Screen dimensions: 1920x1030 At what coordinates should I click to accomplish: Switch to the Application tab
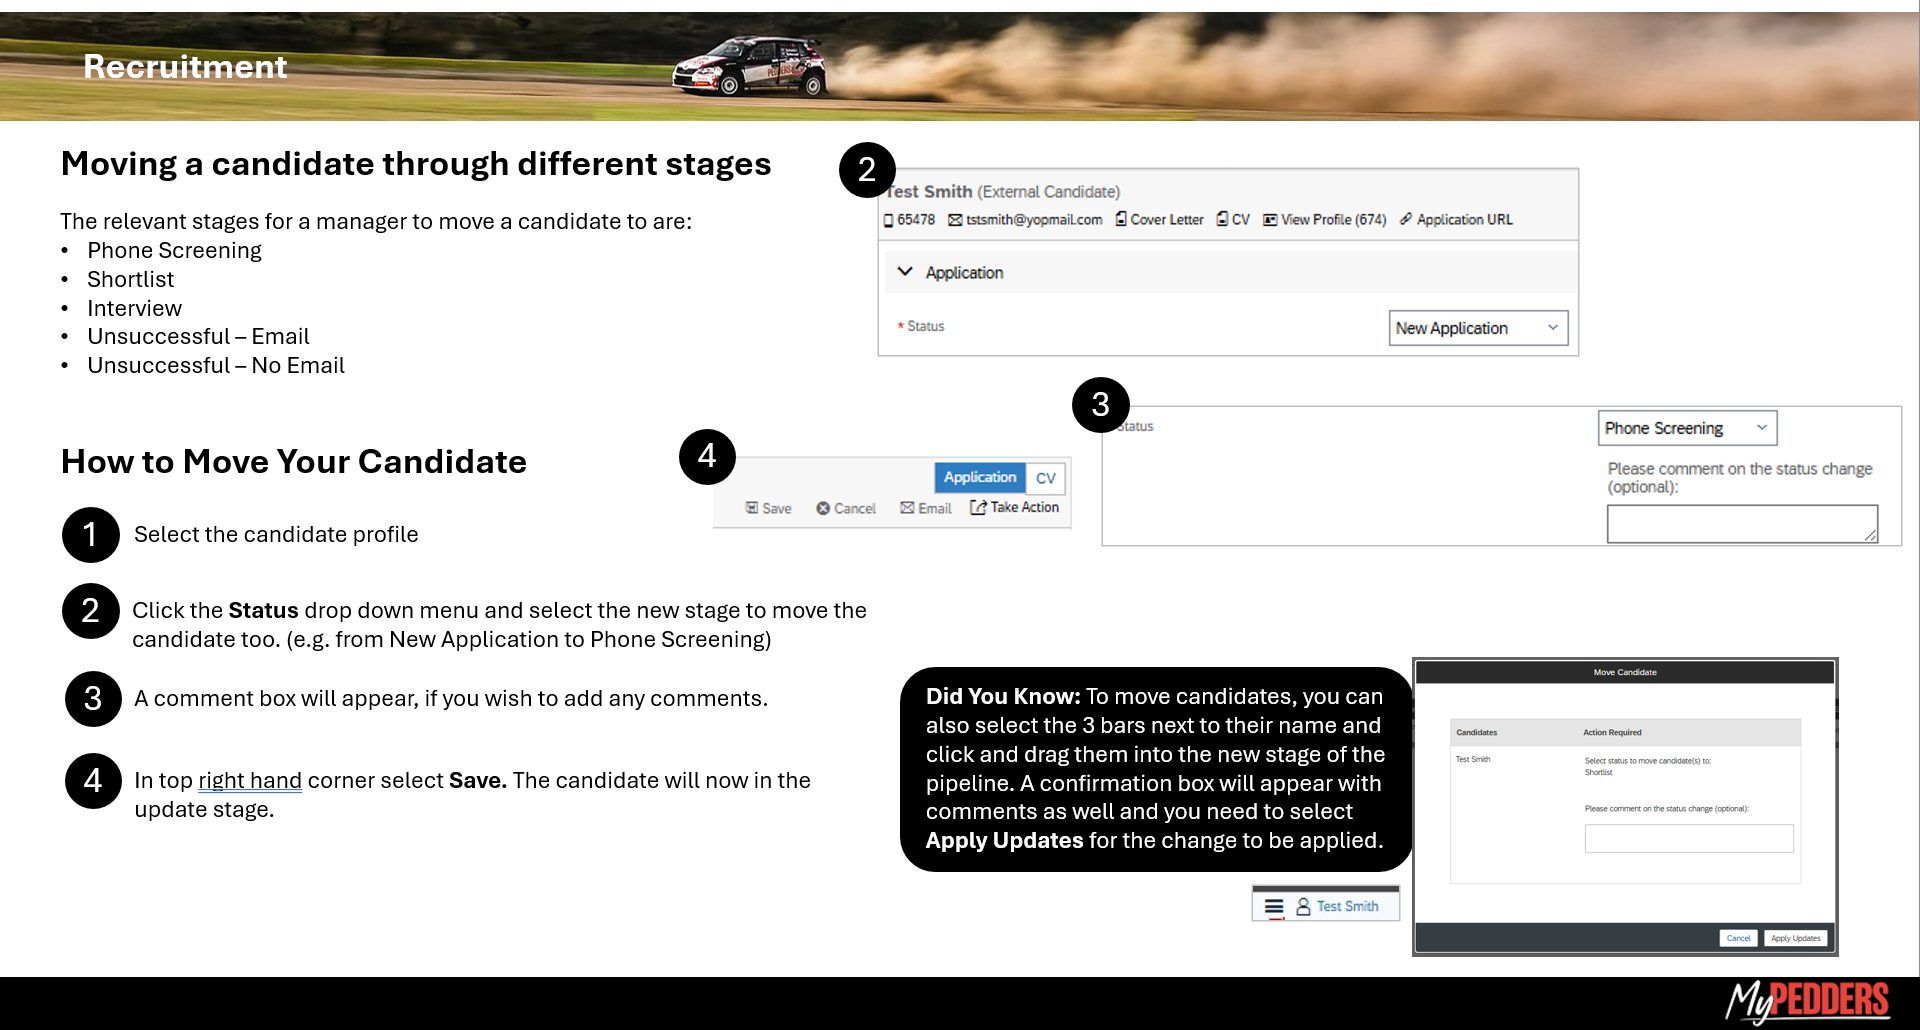tap(979, 477)
